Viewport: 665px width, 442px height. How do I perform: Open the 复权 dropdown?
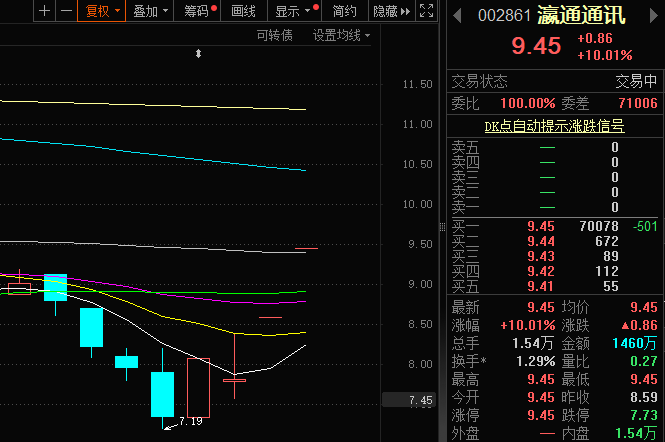(101, 11)
